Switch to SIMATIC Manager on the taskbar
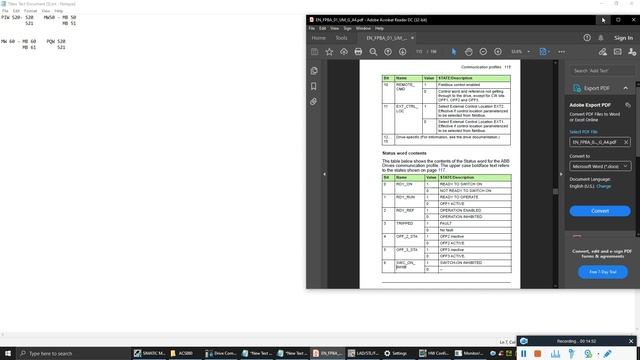 tap(149, 353)
